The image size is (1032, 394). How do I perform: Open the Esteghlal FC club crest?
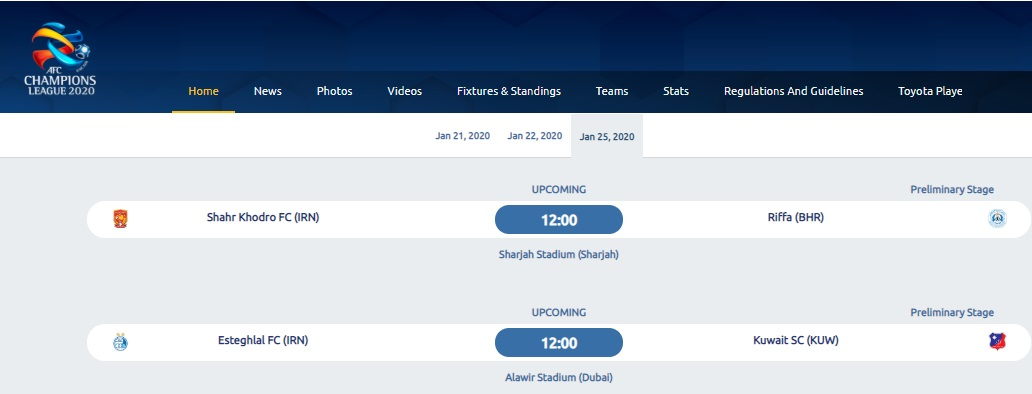(x=120, y=342)
